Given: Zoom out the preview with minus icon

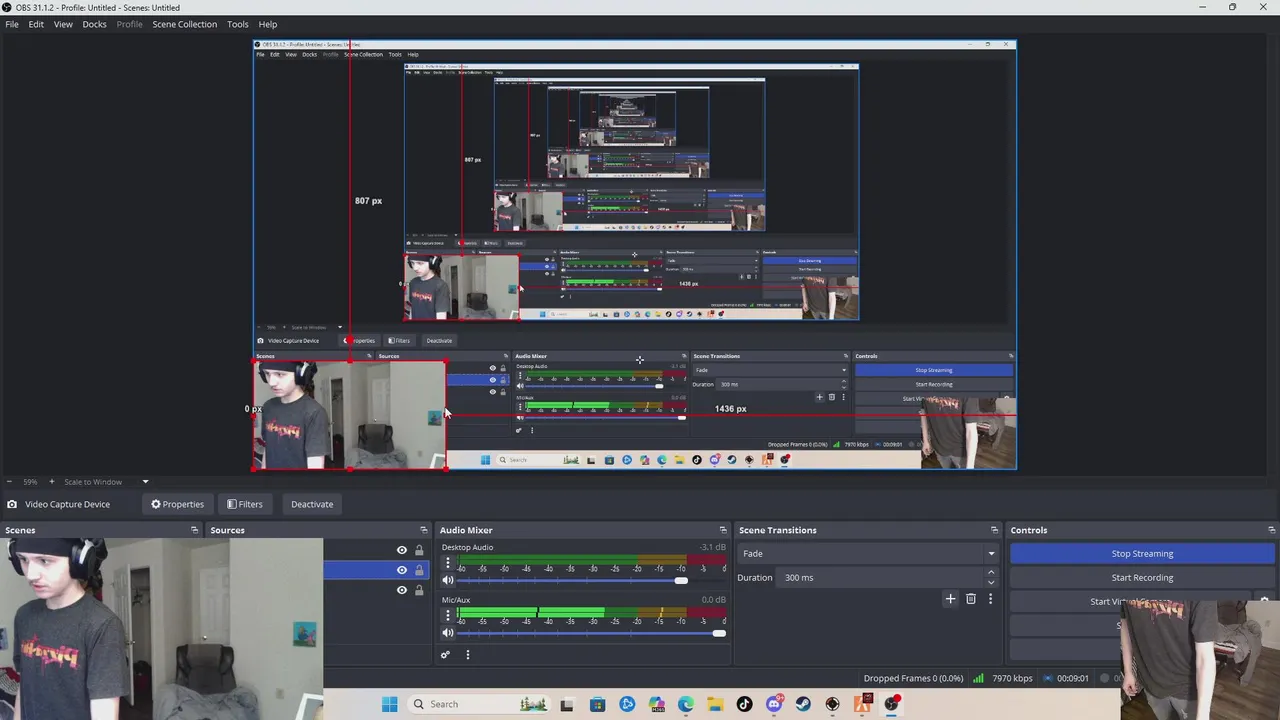Looking at the screenshot, I should pyautogui.click(x=9, y=482).
